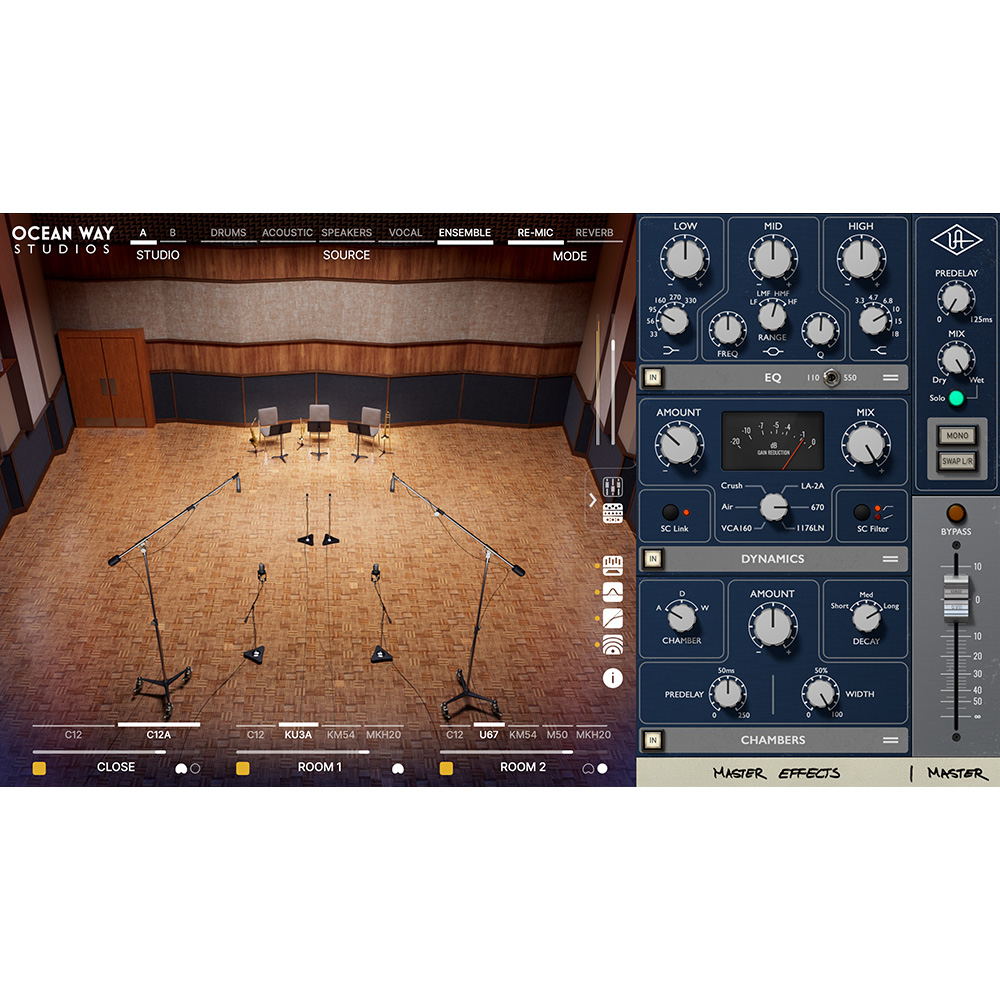
Task: Select the polar pattern view icon
Action: pyautogui.click(x=613, y=643)
